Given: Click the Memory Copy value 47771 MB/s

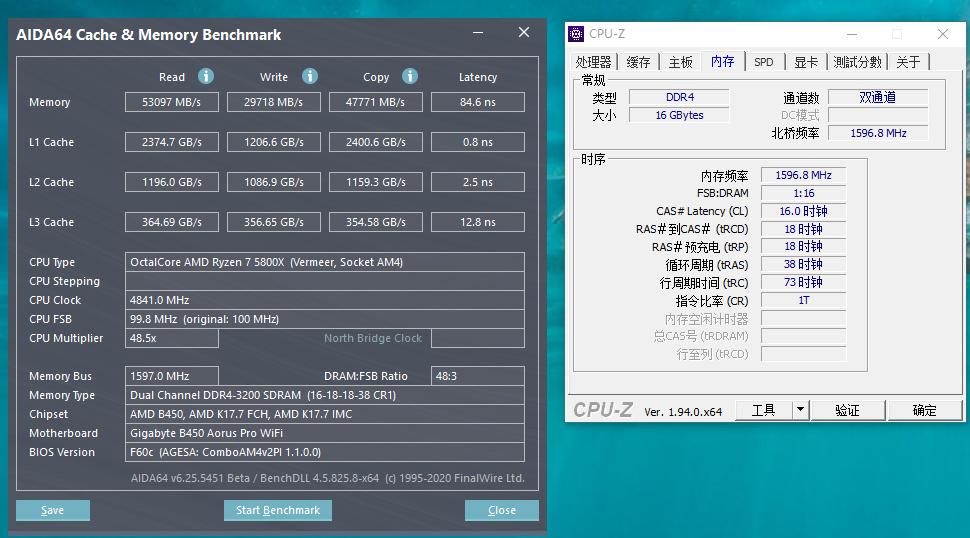Looking at the screenshot, I should tap(376, 102).
